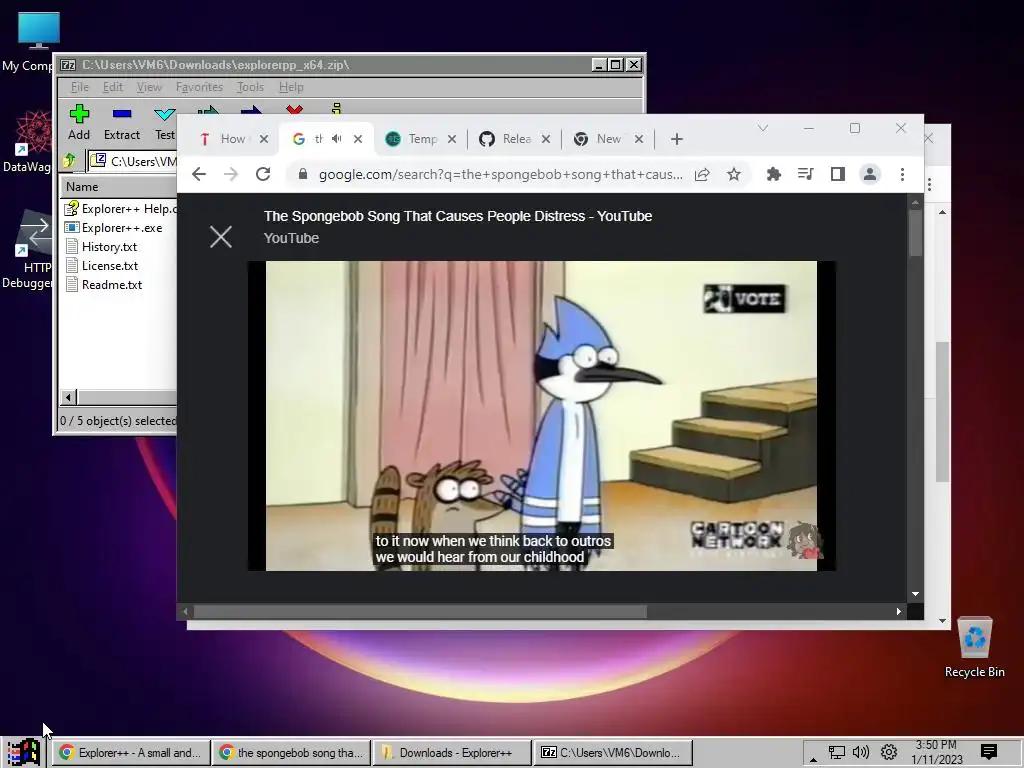This screenshot has width=1024, height=768.
Task: Open the Recycle Bin
Action: tap(974, 647)
